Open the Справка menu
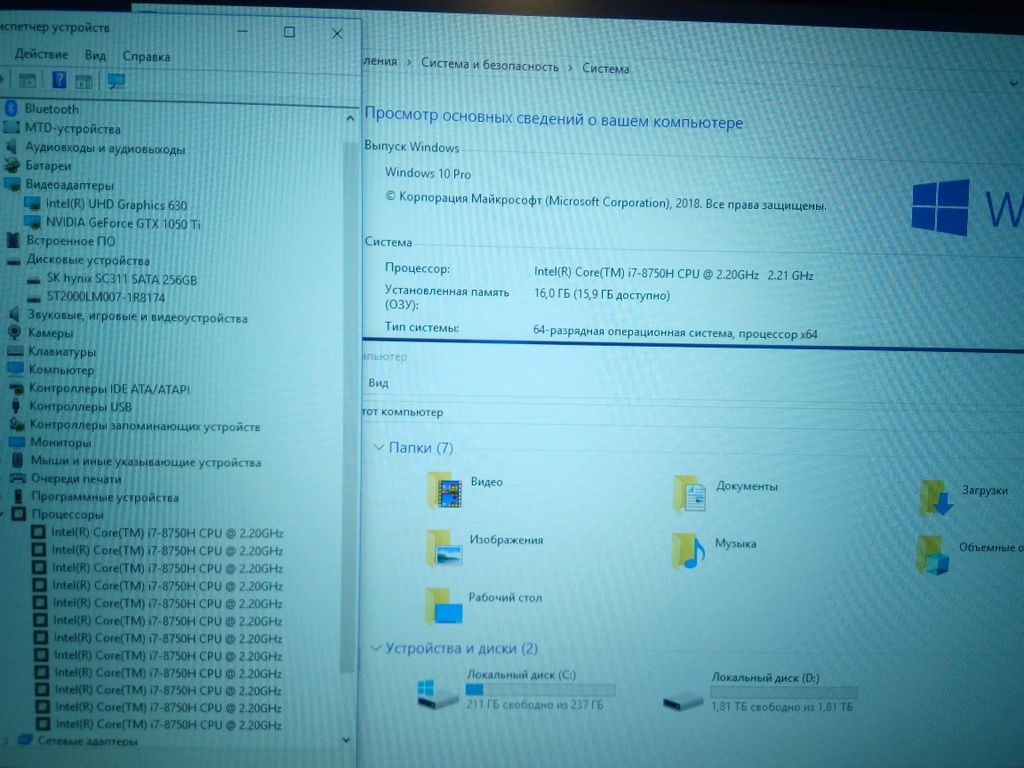Image resolution: width=1024 pixels, height=768 pixels. click(146, 57)
